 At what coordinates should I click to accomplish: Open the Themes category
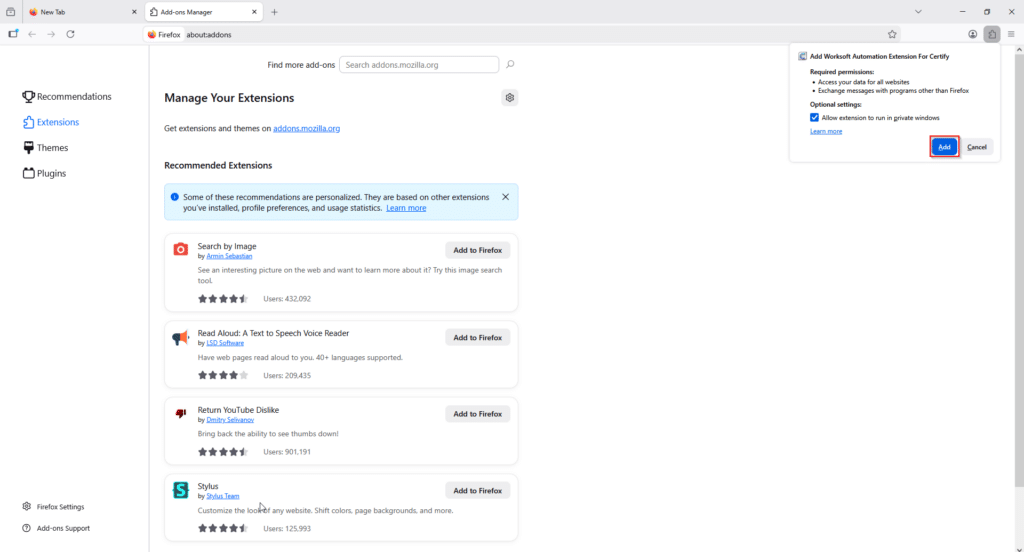pyautogui.click(x=45, y=148)
